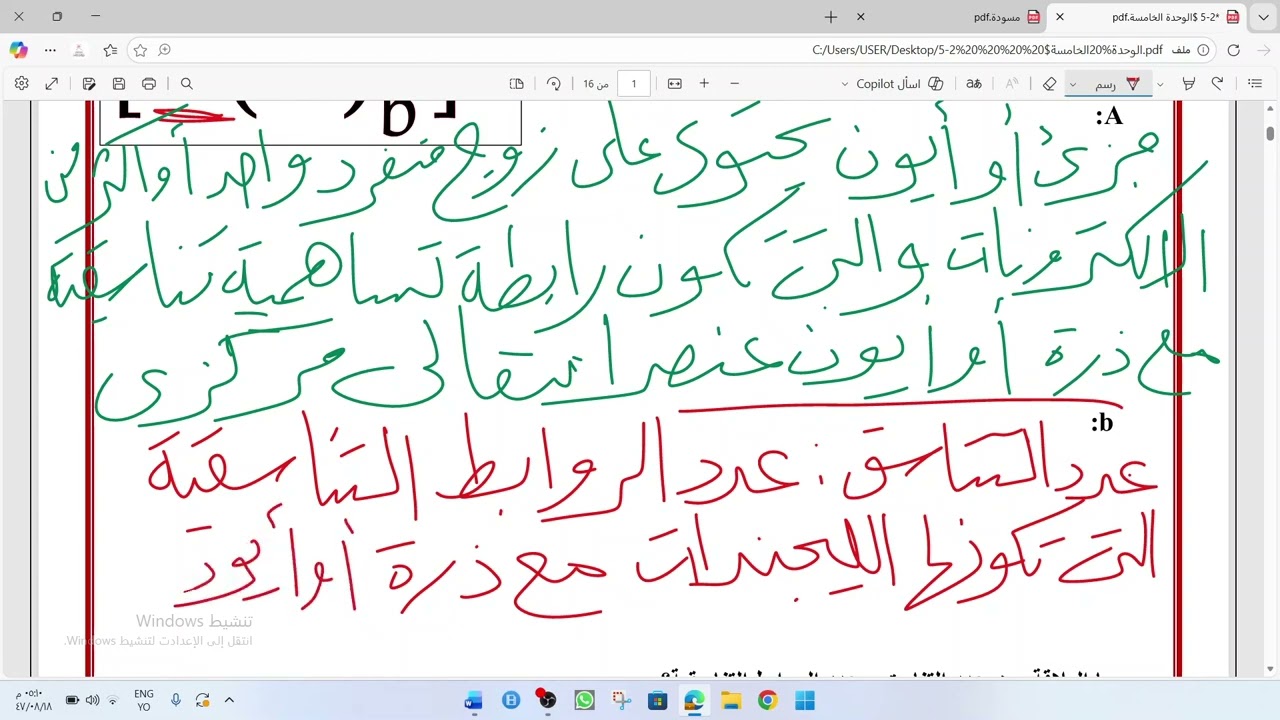Open Snipping Tool from taskbar

pyautogui.click(x=621, y=701)
